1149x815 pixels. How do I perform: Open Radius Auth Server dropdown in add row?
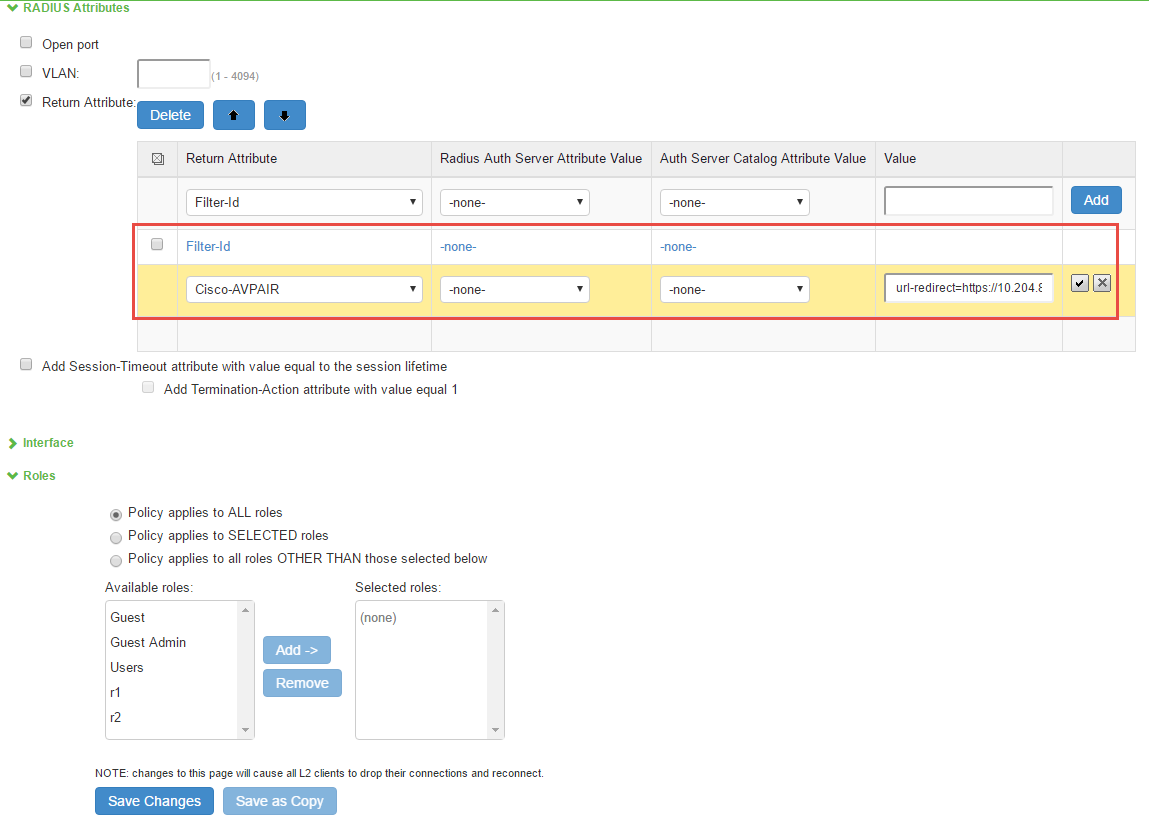pyautogui.click(x=514, y=202)
